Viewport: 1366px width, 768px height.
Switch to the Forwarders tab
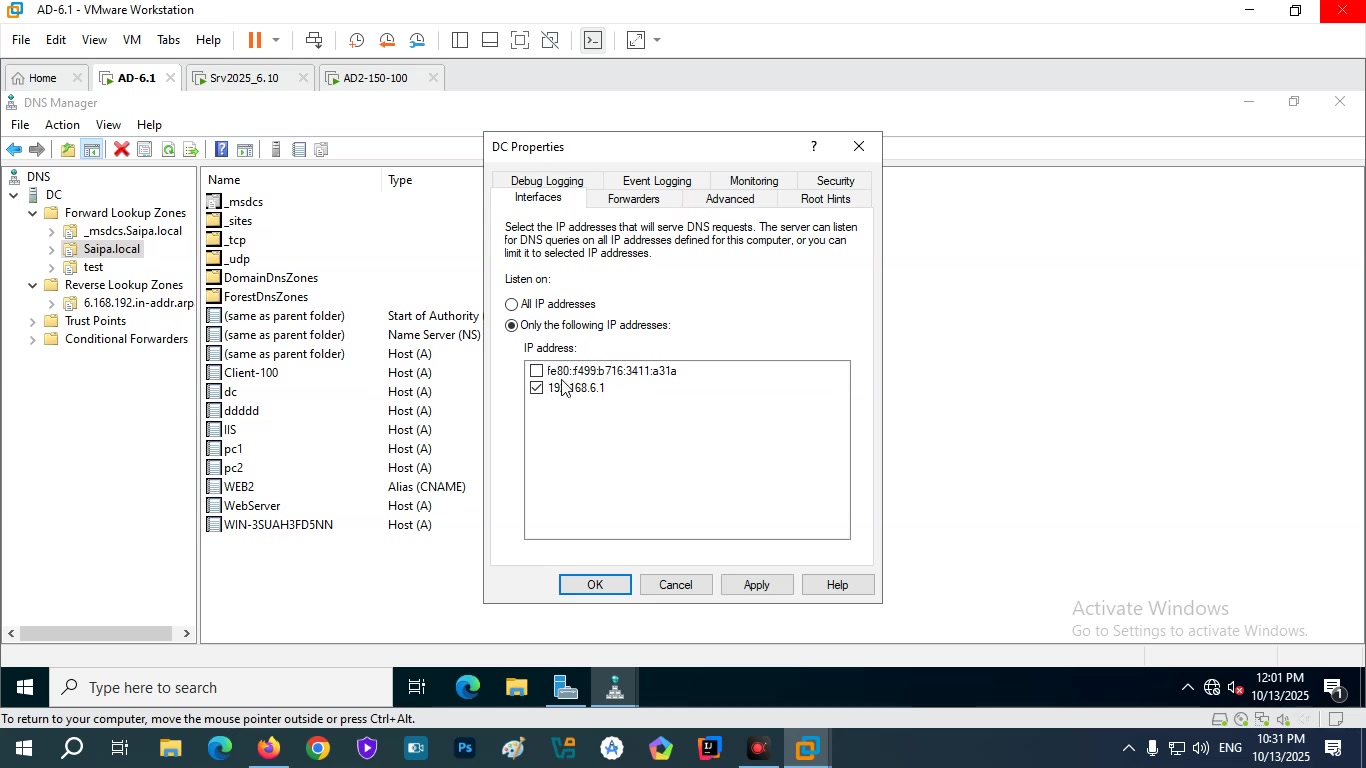tap(633, 199)
